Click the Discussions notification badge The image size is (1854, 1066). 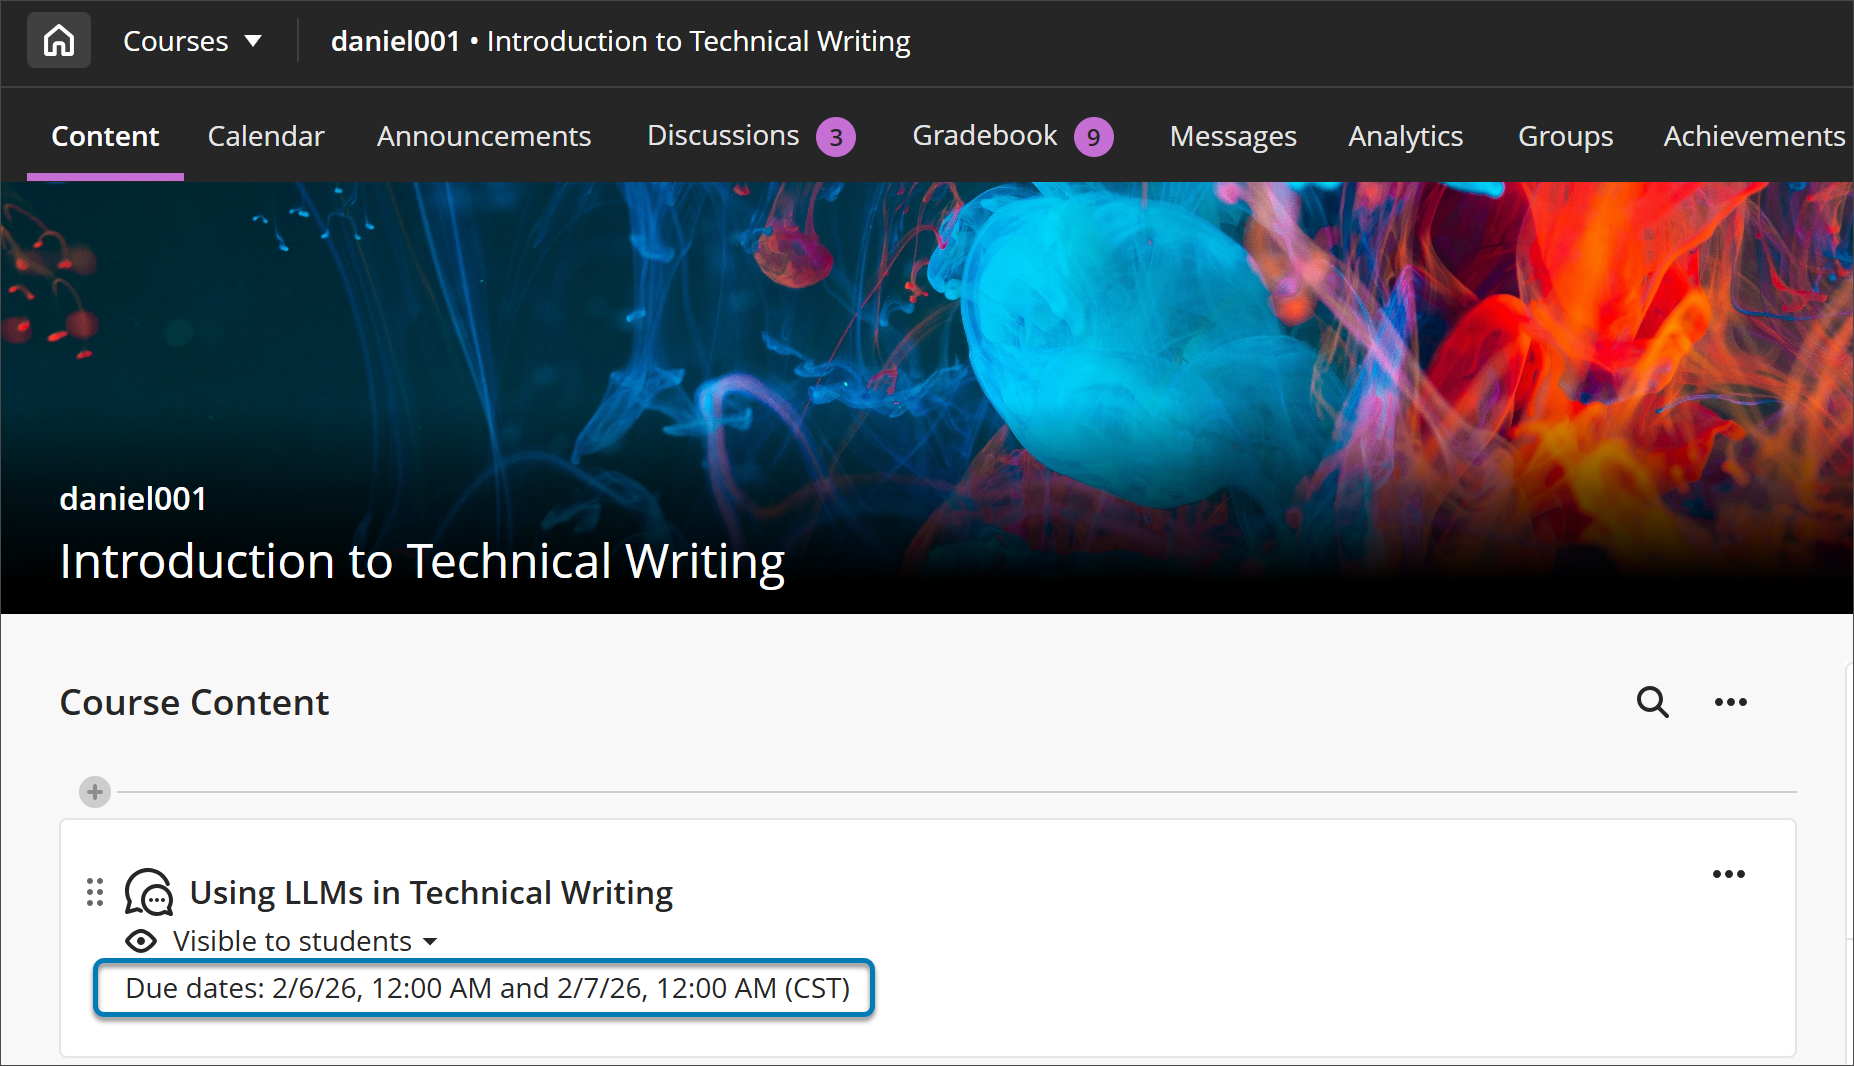[x=836, y=136]
